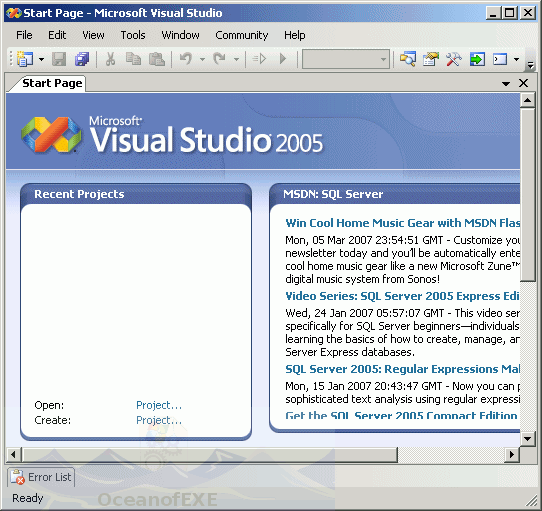The width and height of the screenshot is (542, 511).
Task: Expand the Undo history dropdown arrow
Action: pos(203,59)
